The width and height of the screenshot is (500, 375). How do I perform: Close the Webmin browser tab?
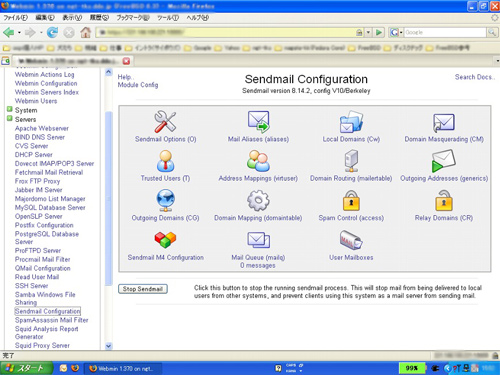[x=126, y=61]
